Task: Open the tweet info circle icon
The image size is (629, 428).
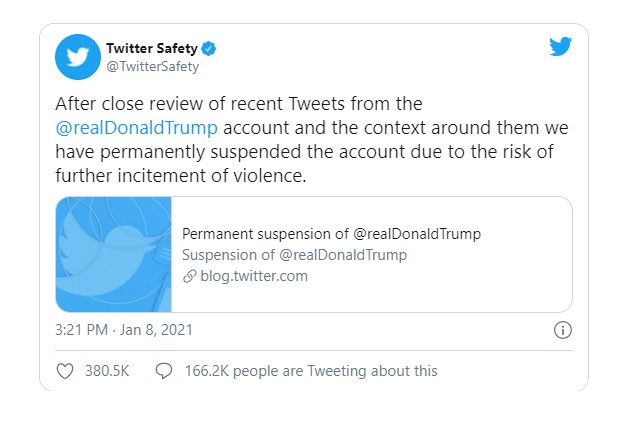Action: tap(562, 330)
